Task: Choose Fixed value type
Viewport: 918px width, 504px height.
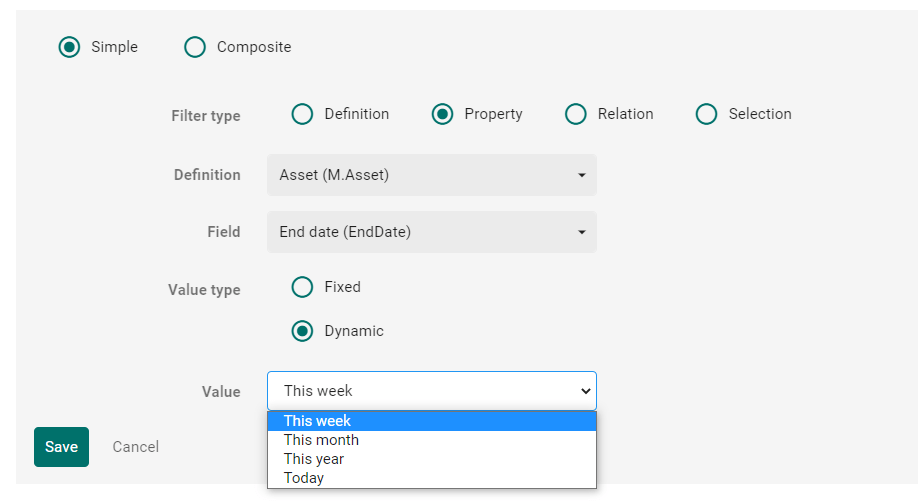Action: tap(302, 287)
